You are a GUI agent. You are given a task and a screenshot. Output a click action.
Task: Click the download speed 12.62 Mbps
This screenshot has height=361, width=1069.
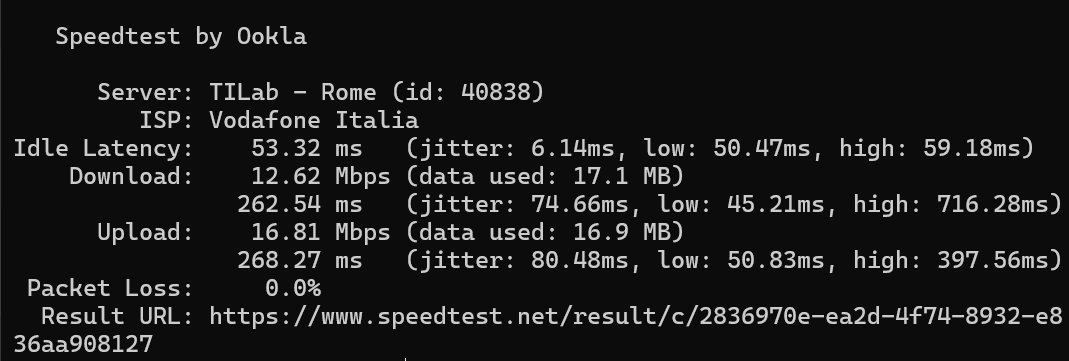320,176
